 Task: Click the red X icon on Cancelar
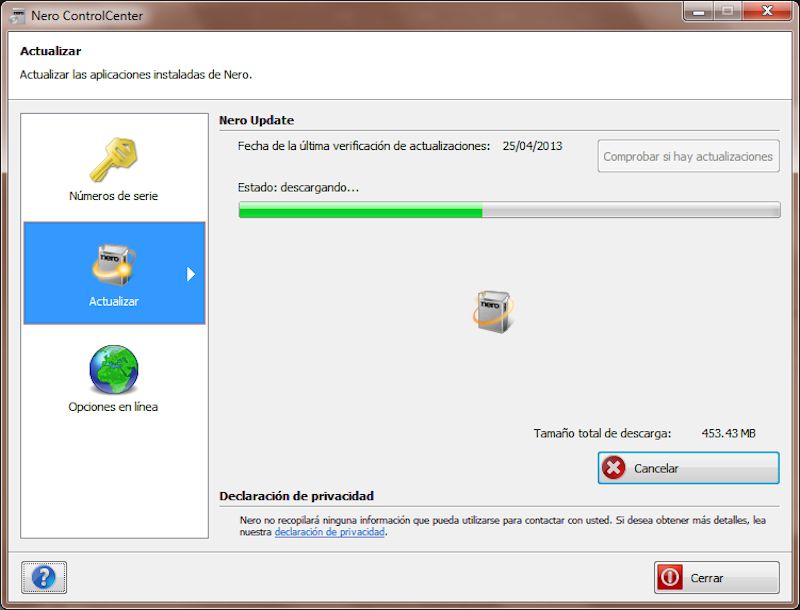613,468
